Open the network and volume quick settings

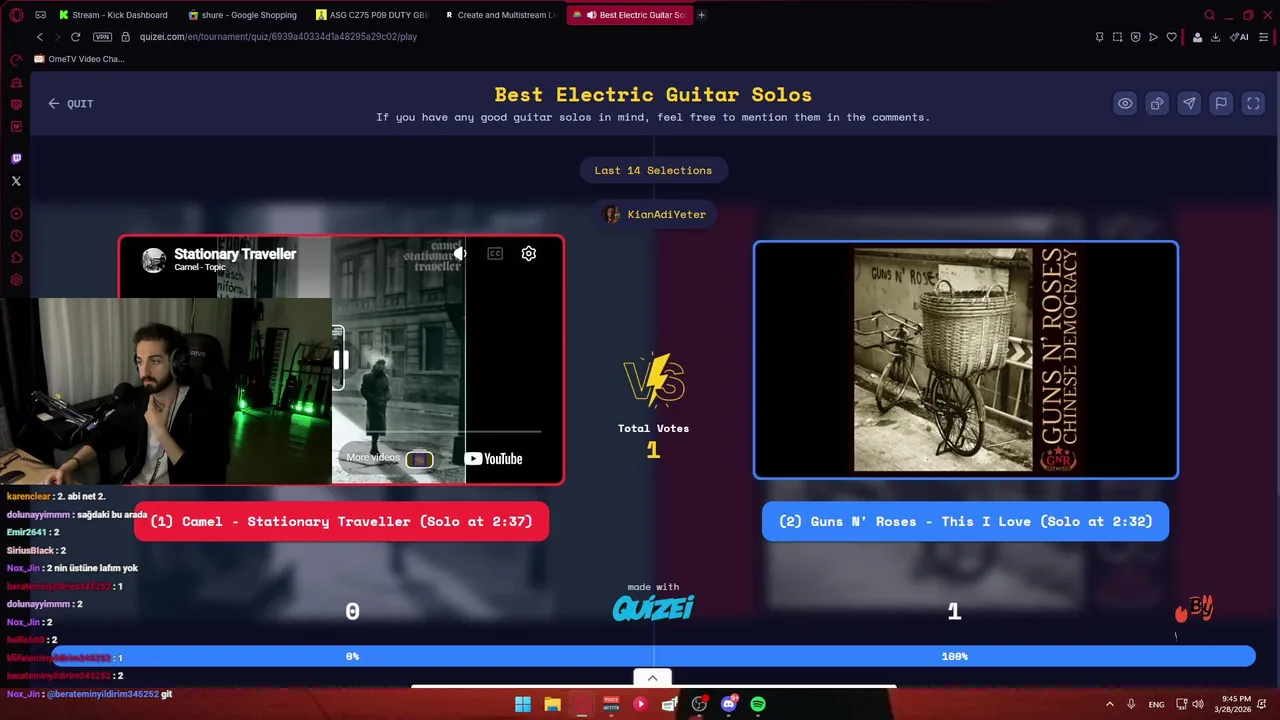point(1191,704)
